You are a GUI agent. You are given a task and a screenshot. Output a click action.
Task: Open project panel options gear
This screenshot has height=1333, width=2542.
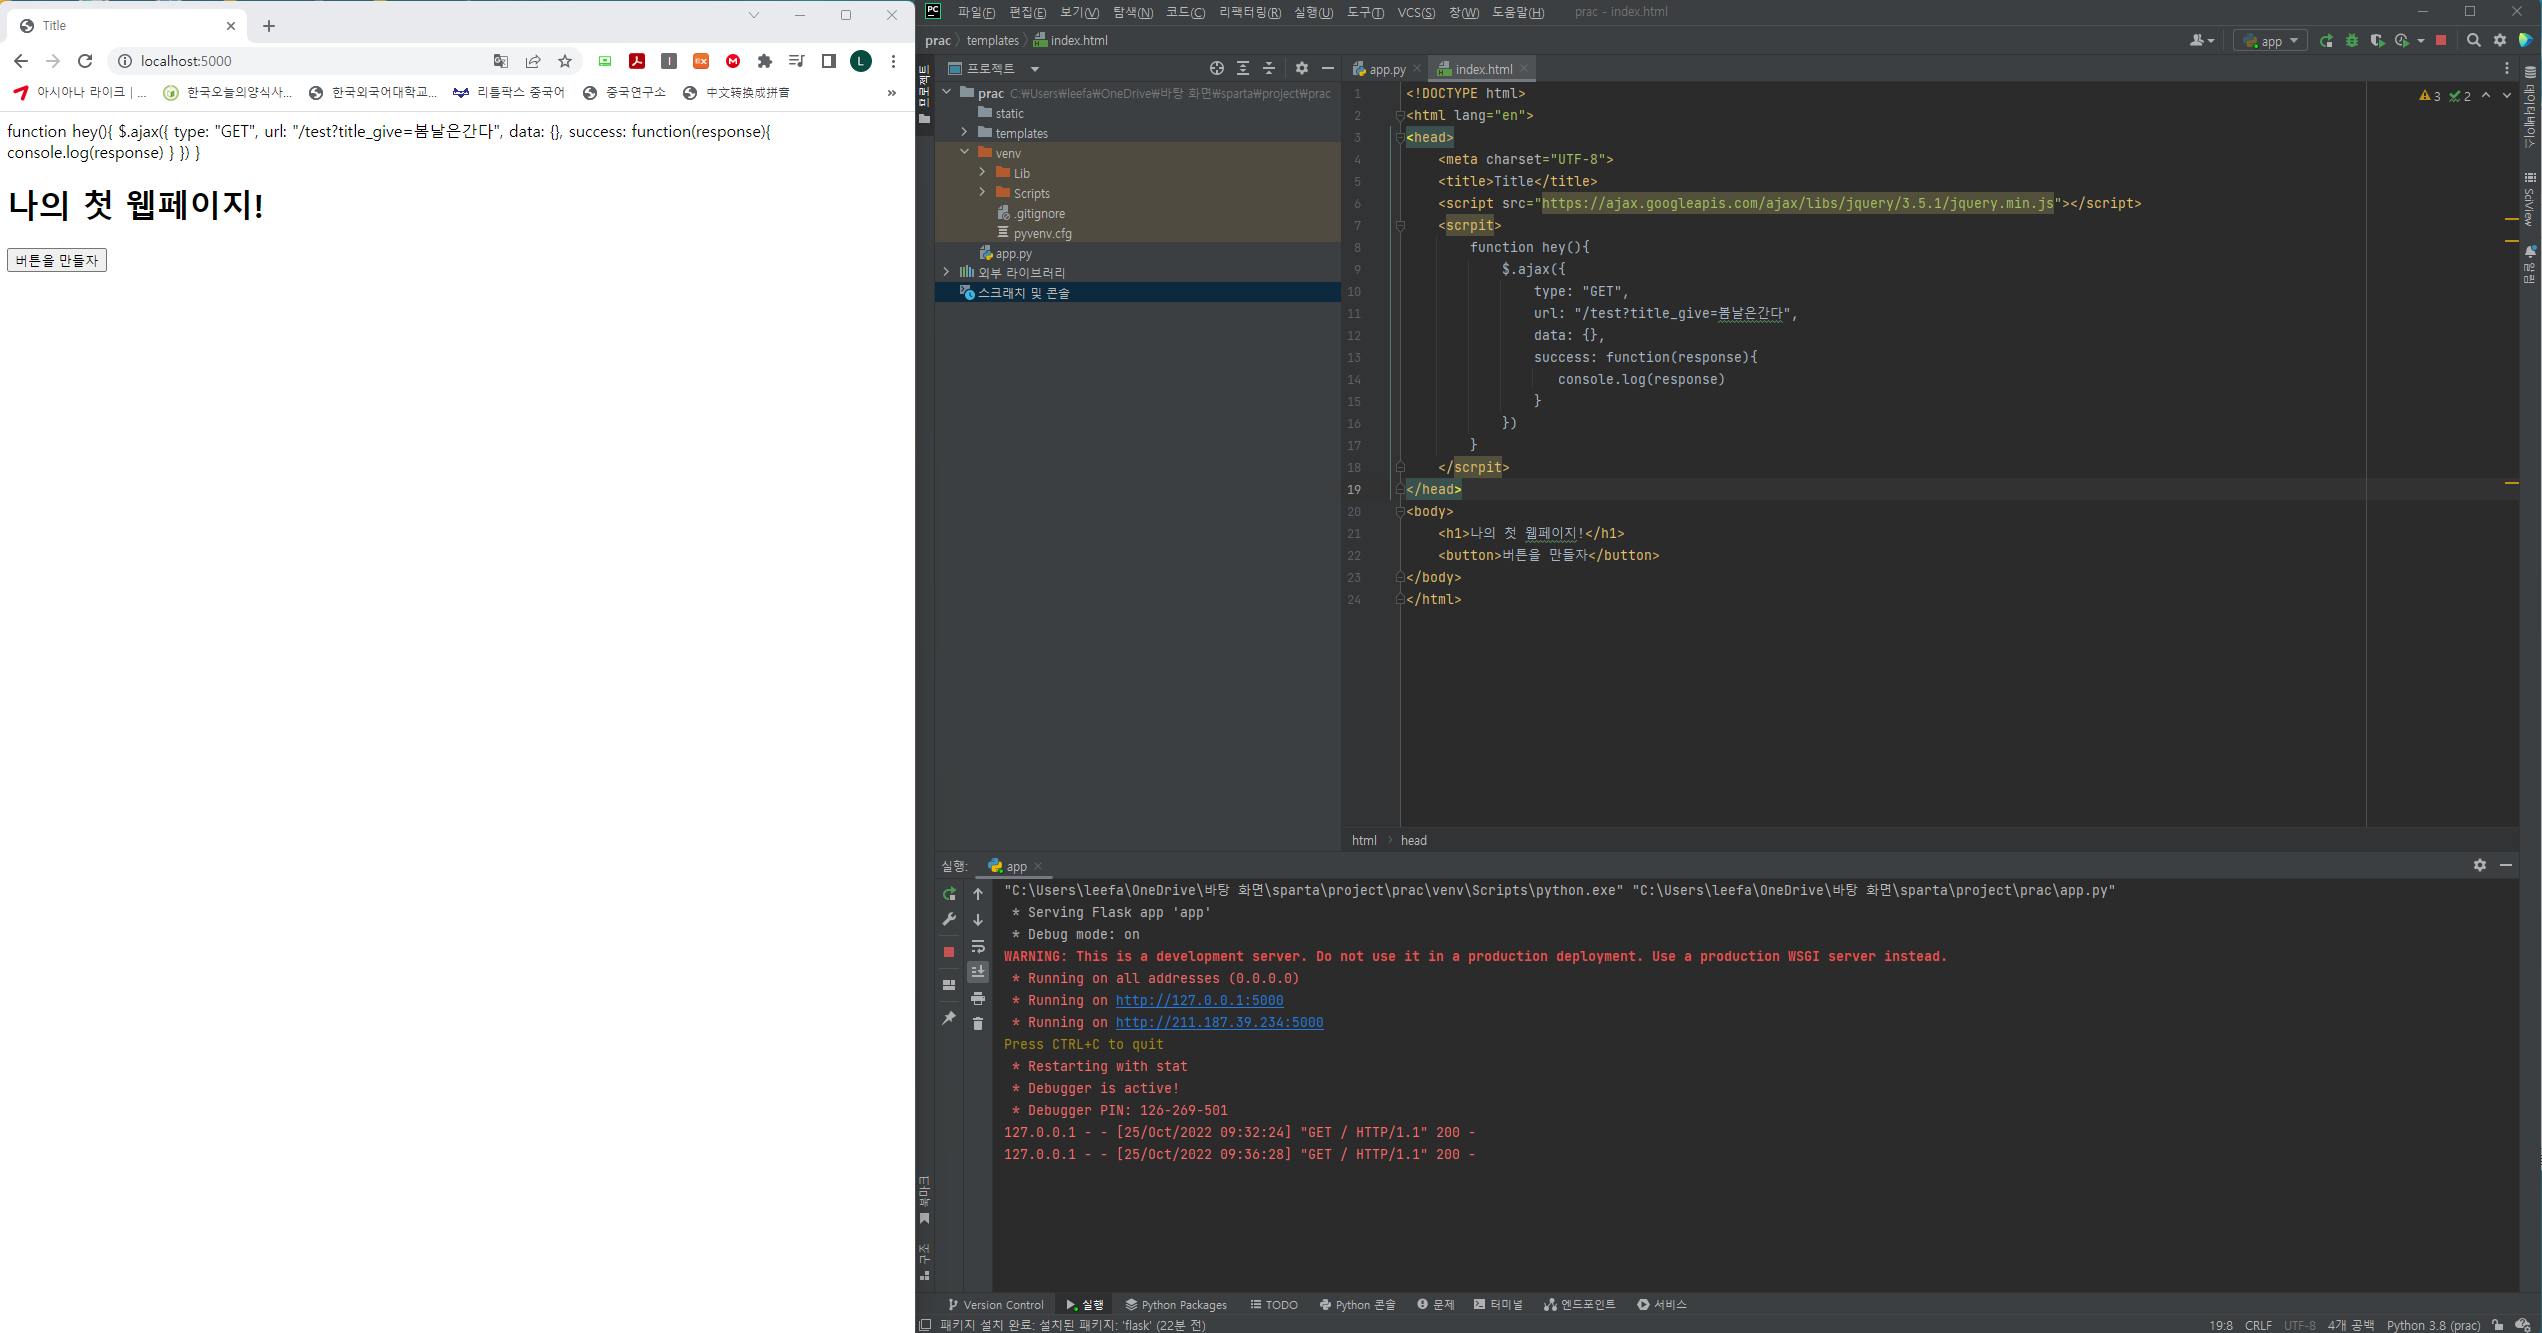coord(1302,68)
